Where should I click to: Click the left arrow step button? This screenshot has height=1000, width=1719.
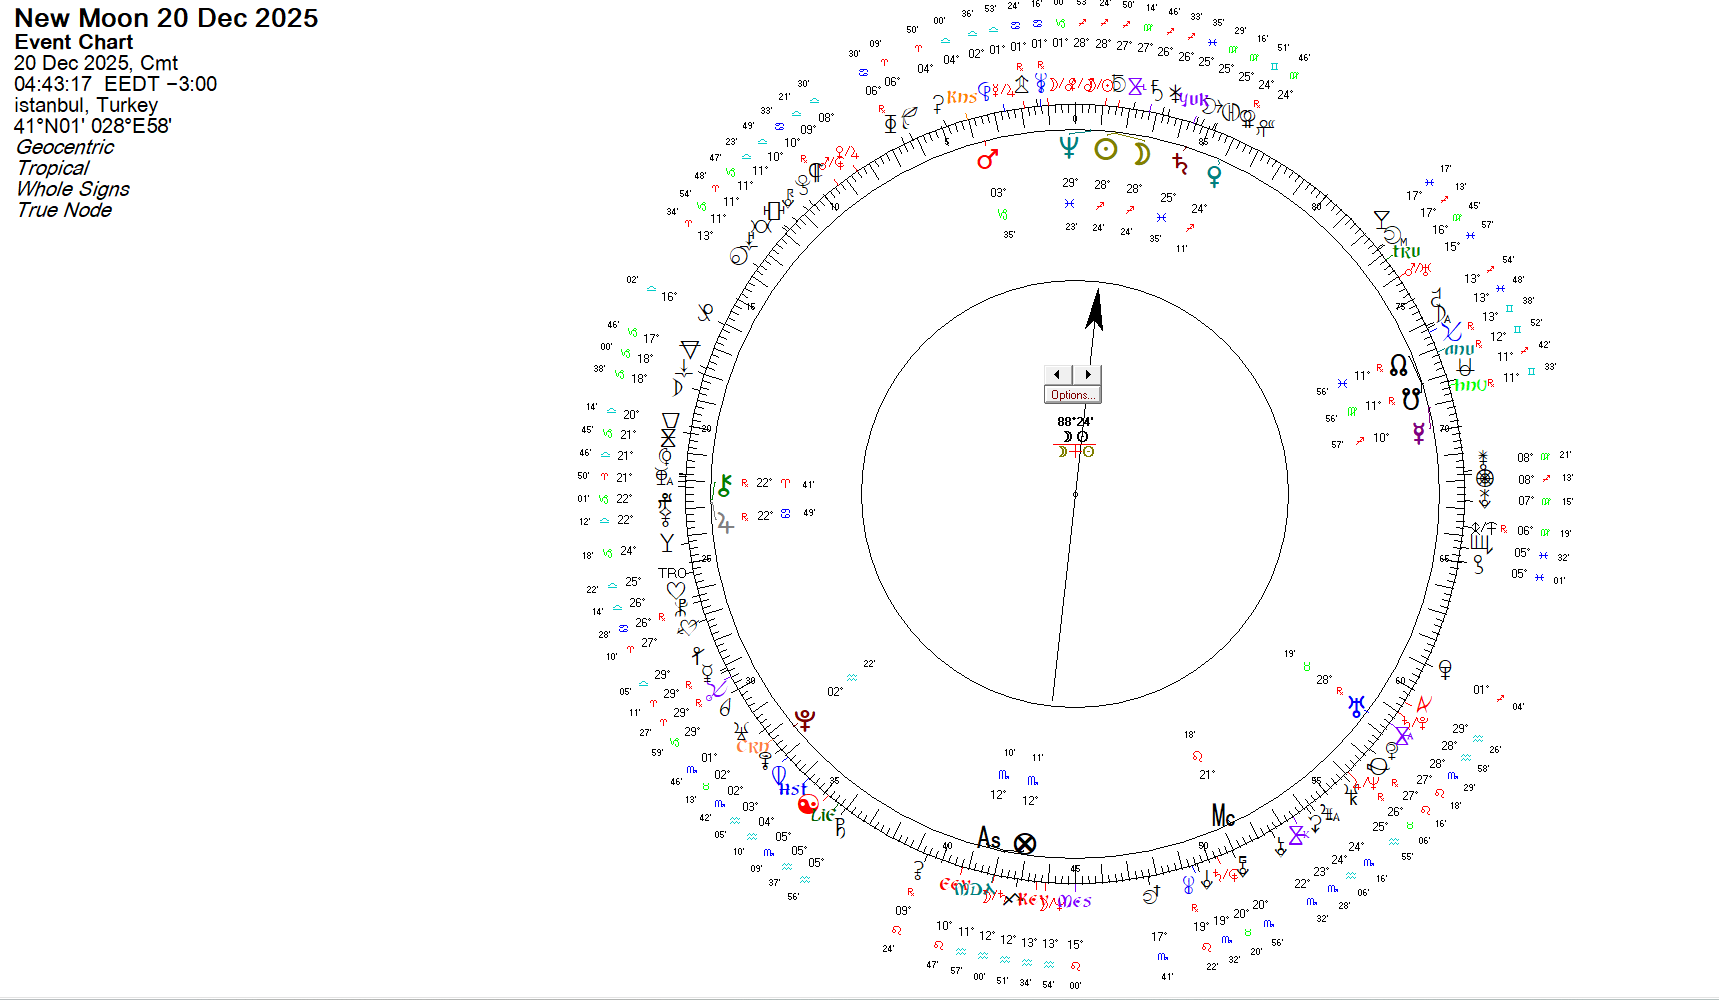pos(1058,374)
